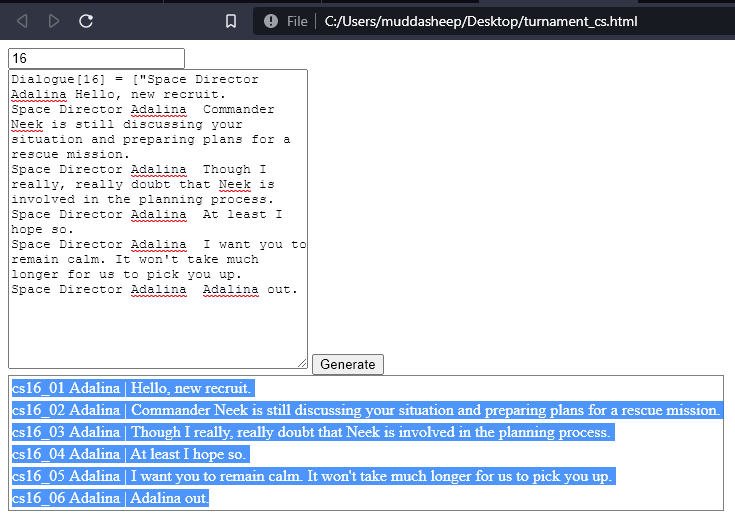Click 'rescue mission.' in the textarea
This screenshot has width=735, height=521.
(70, 154)
